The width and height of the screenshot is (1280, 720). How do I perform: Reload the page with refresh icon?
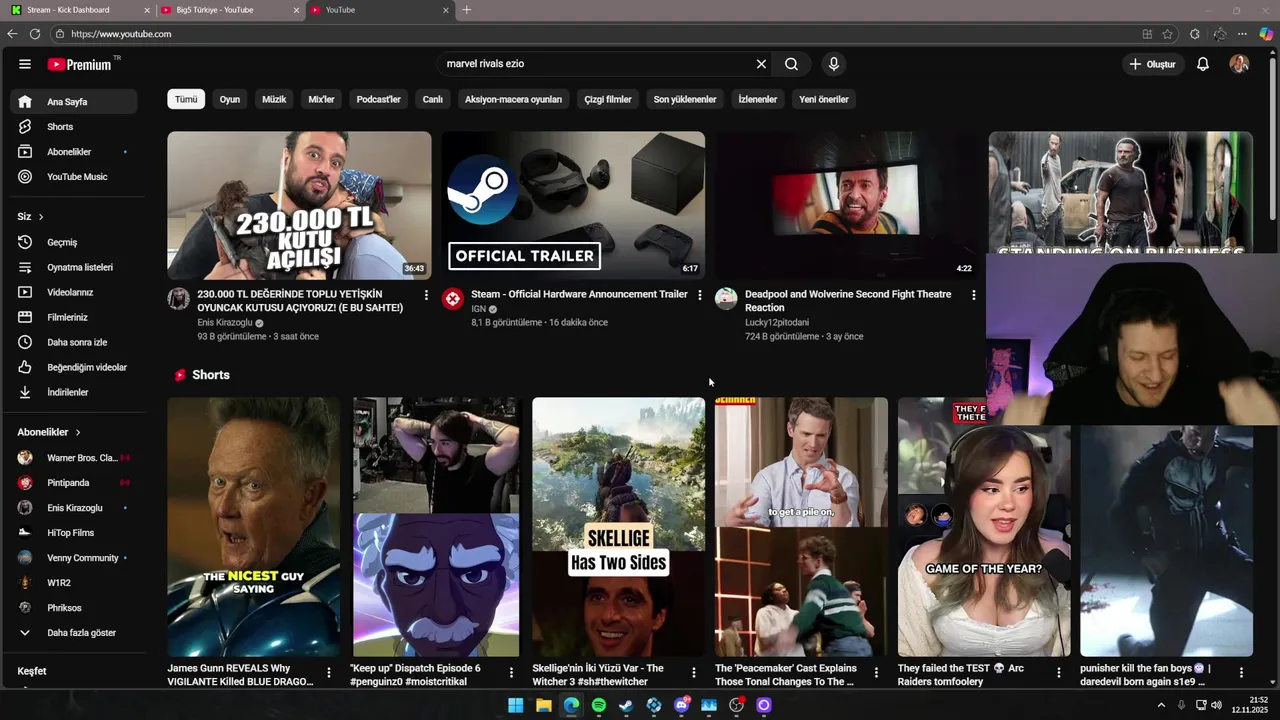(35, 34)
